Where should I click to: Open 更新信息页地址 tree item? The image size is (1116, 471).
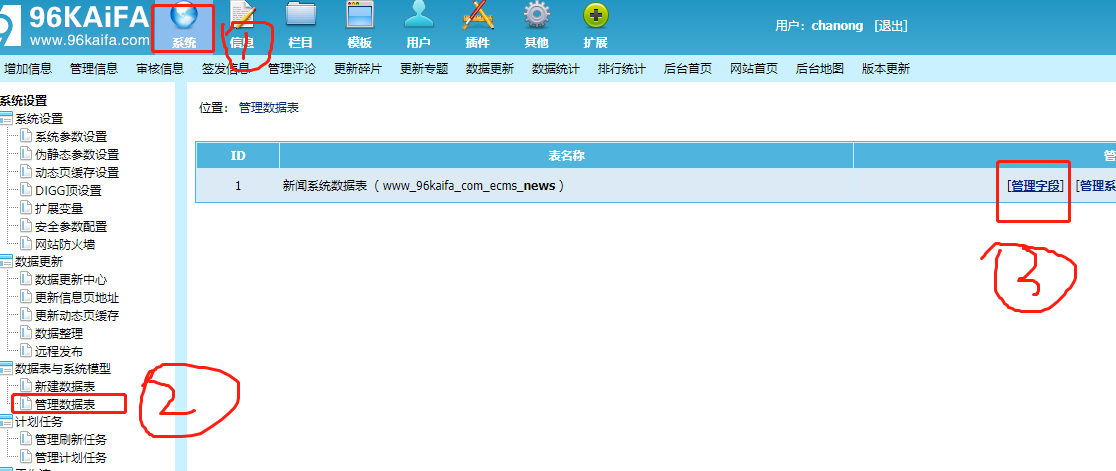click(x=77, y=297)
